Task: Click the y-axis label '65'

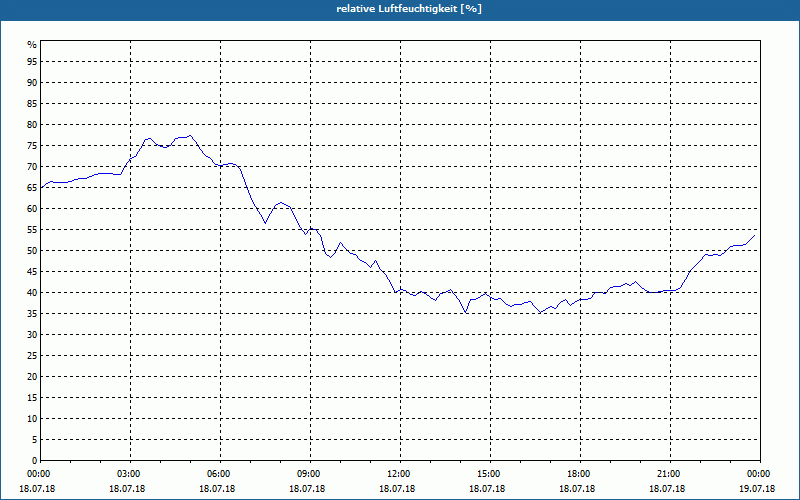Action: 32,188
